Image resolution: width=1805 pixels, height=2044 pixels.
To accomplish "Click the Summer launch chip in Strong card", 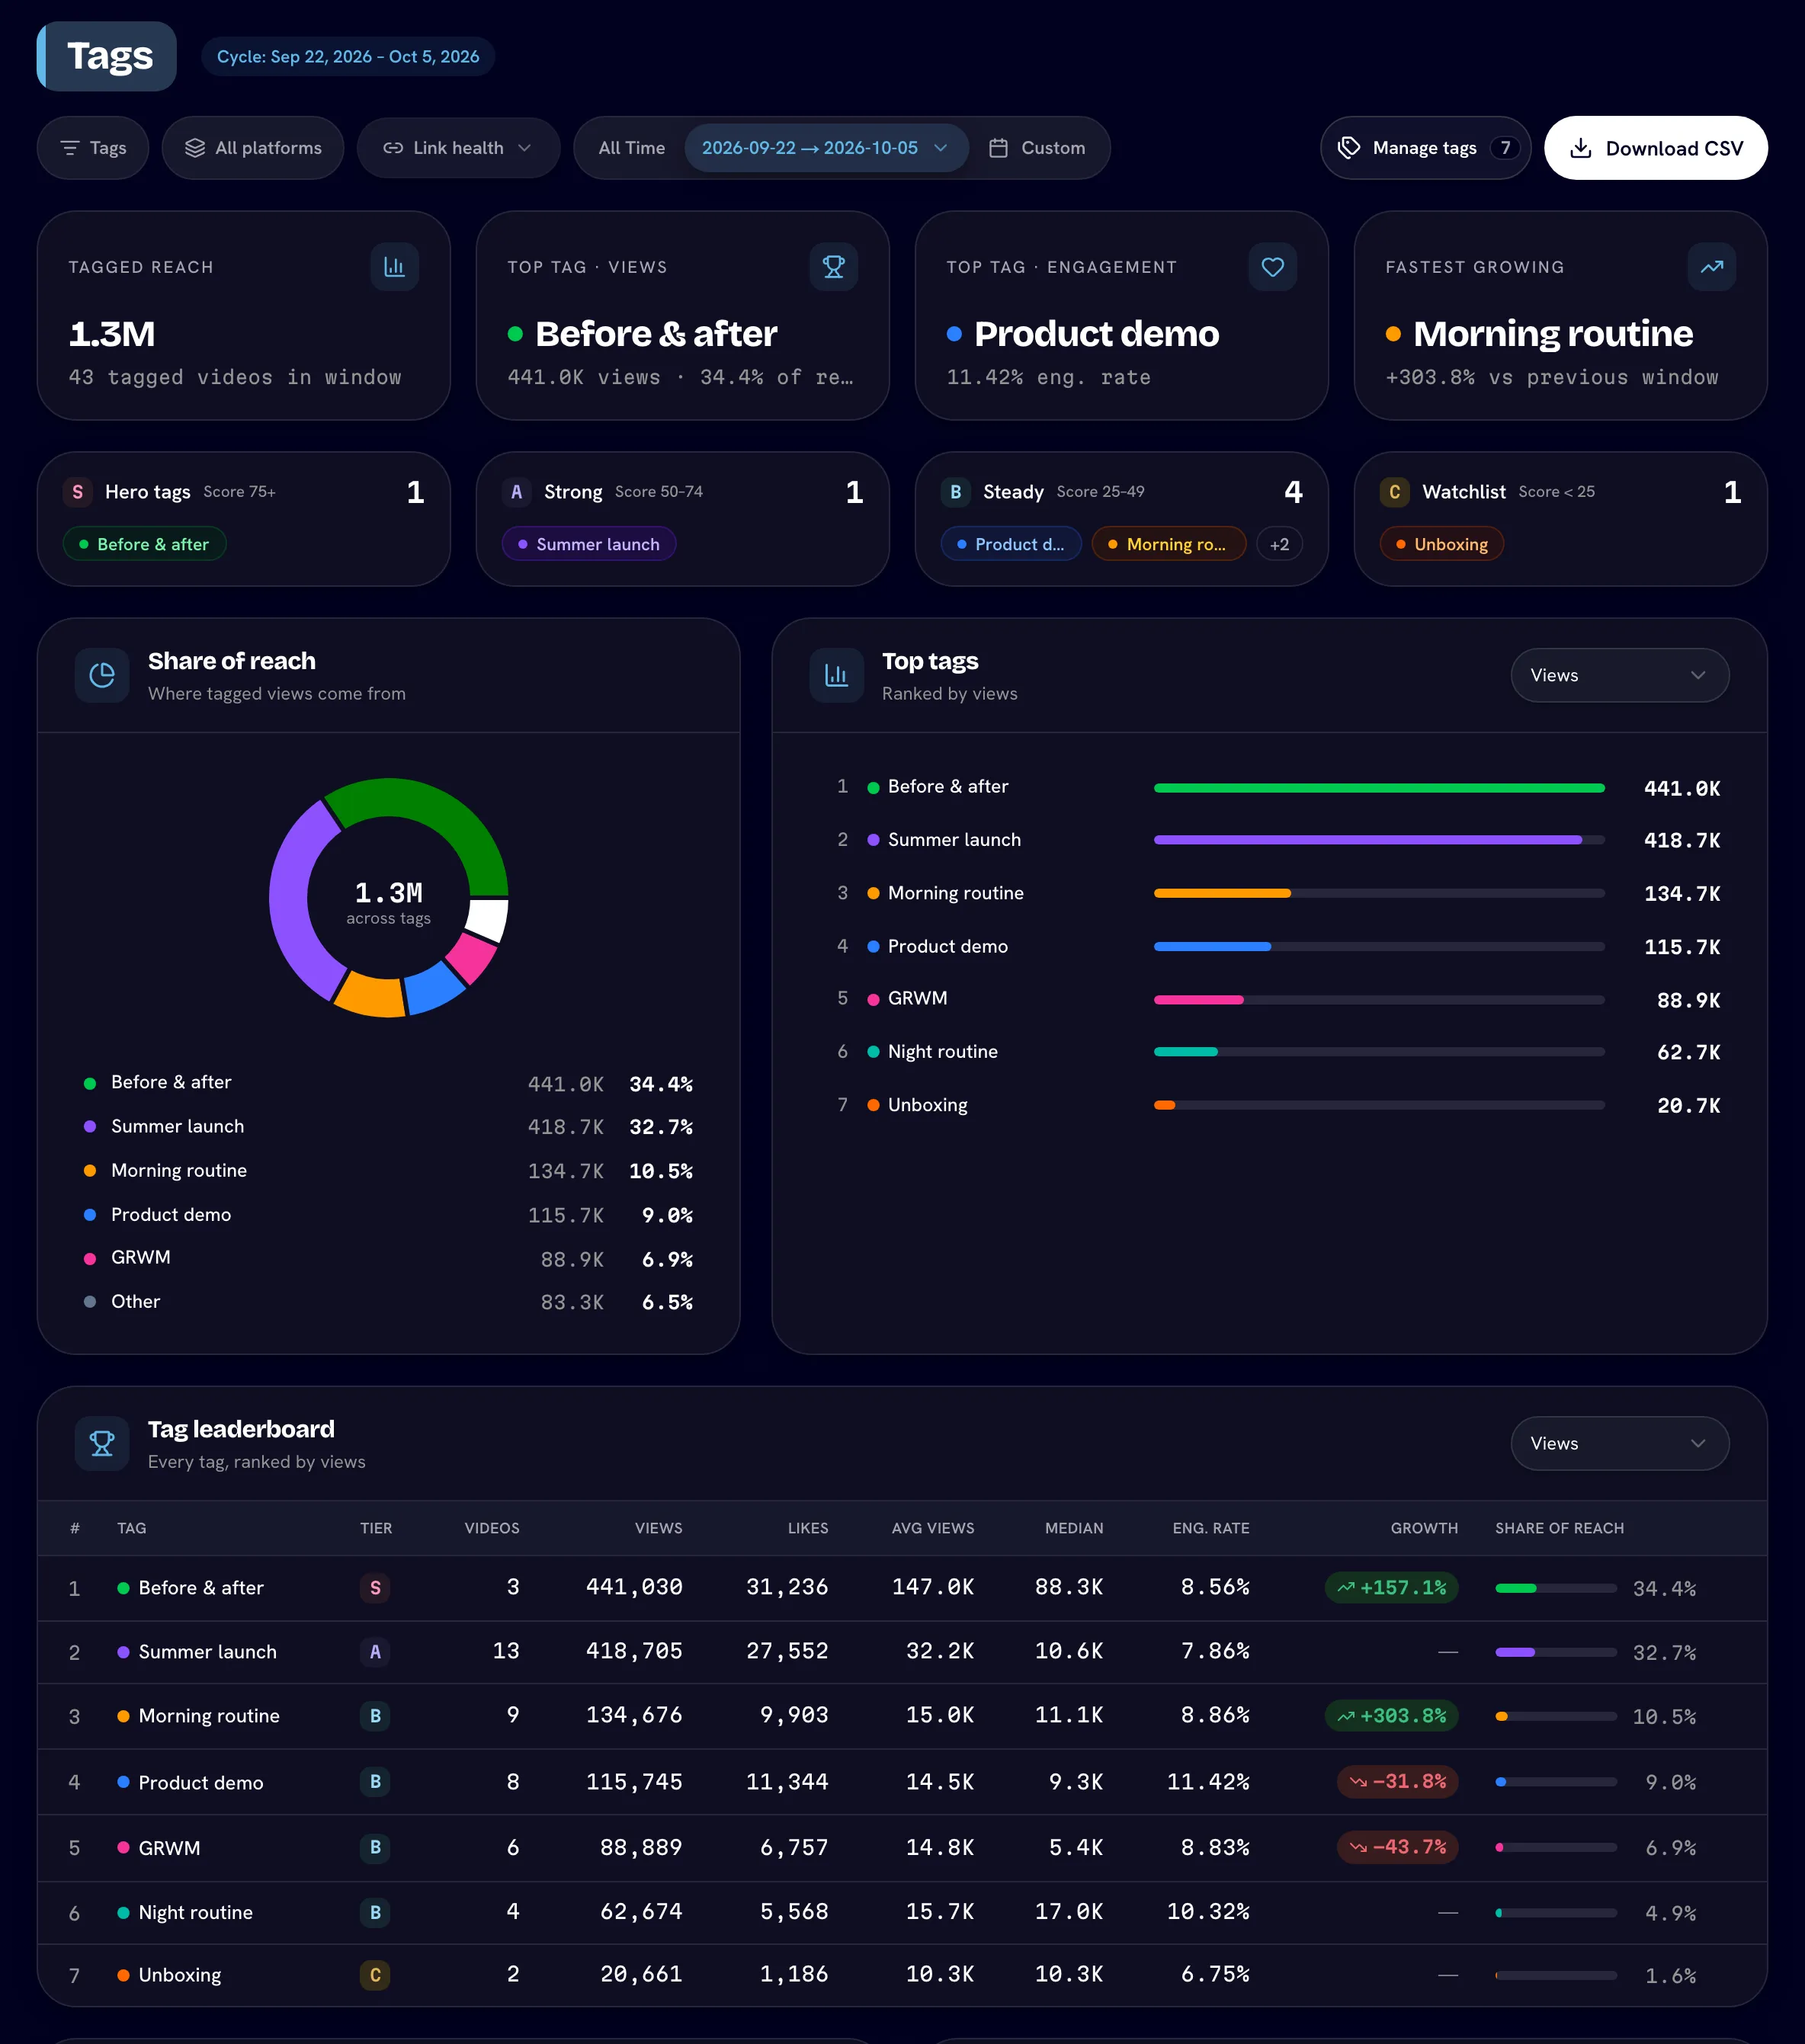I will click(x=589, y=544).
